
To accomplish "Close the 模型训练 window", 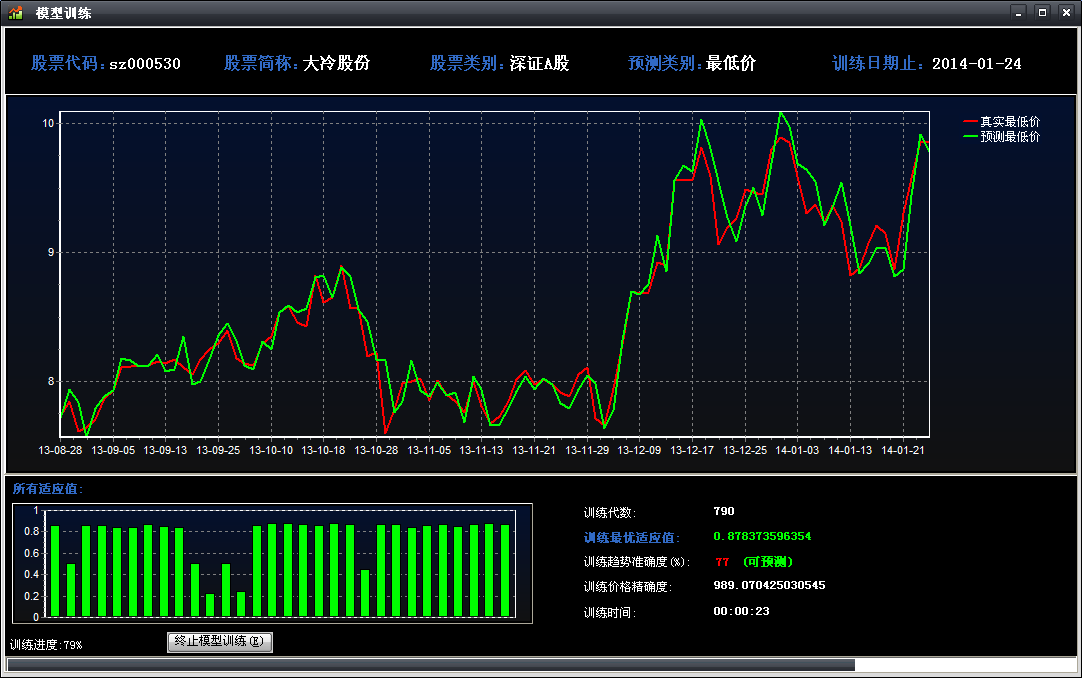I will click(x=1066, y=12).
